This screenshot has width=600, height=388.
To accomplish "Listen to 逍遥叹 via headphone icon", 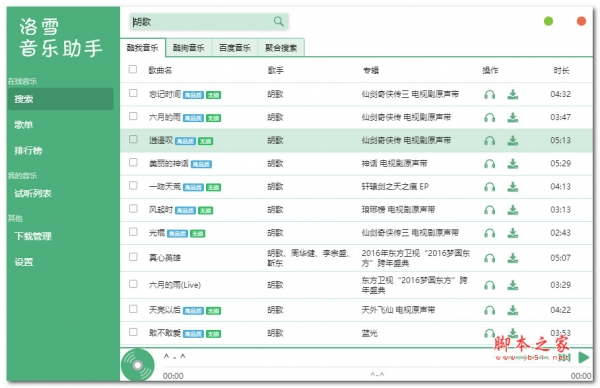I will [489, 140].
